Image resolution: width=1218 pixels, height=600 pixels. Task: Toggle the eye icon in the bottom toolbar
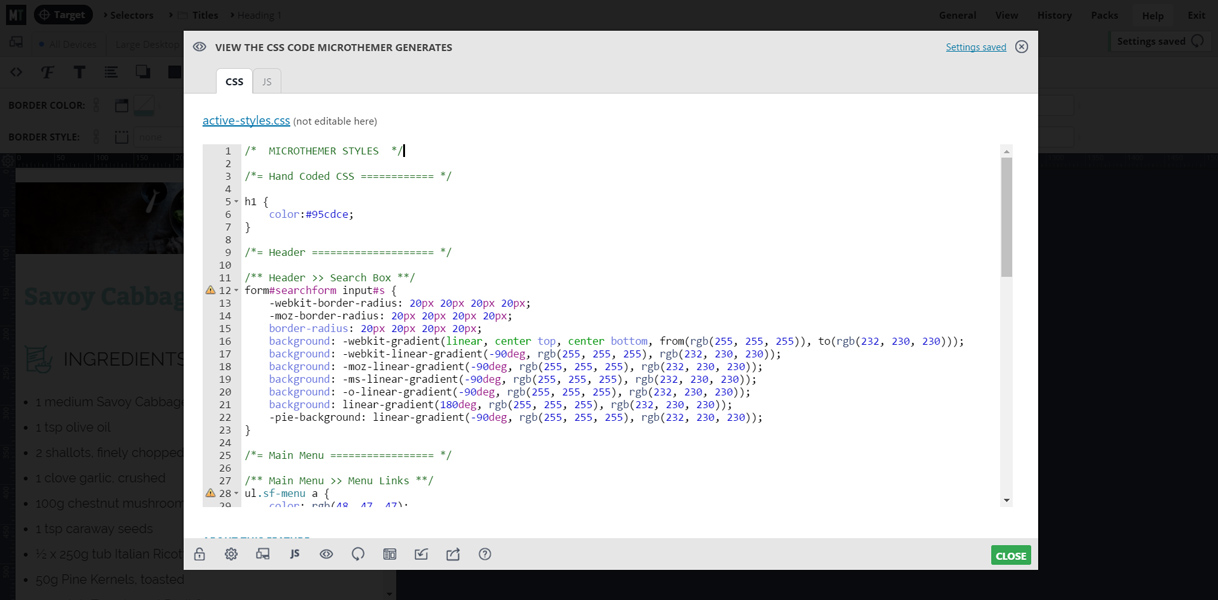click(326, 554)
